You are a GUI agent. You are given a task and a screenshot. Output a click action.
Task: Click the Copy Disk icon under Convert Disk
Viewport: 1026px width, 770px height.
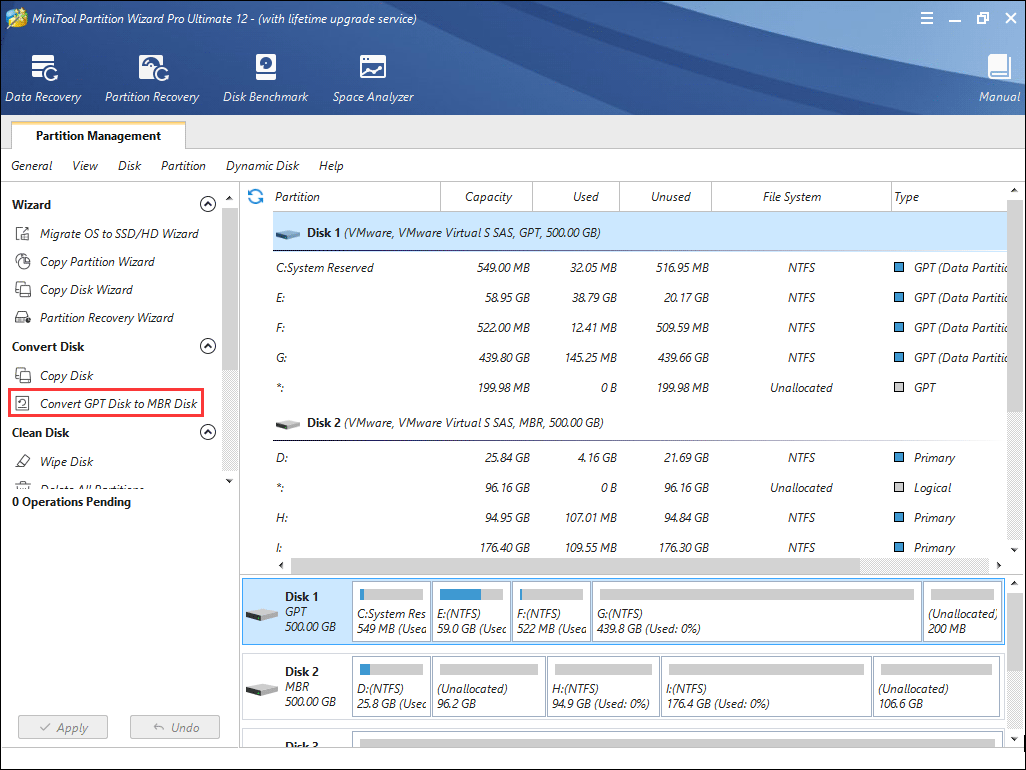tap(23, 376)
